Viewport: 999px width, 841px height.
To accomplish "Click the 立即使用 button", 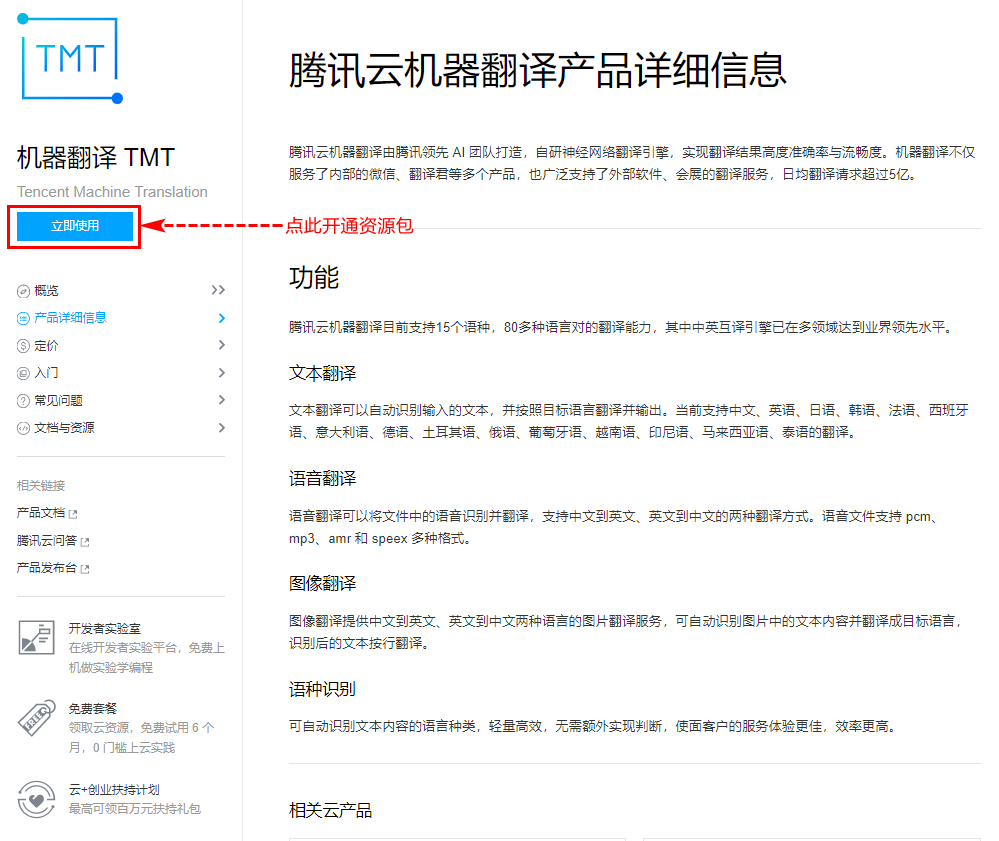I will coord(75,226).
